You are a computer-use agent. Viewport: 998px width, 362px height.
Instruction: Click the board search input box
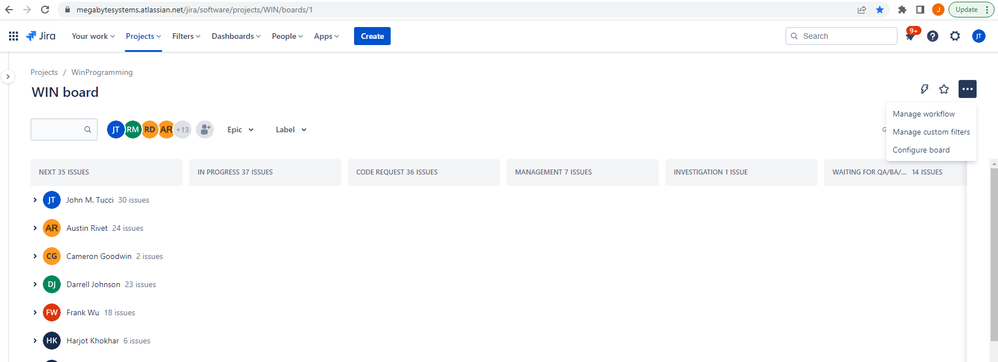coord(64,129)
